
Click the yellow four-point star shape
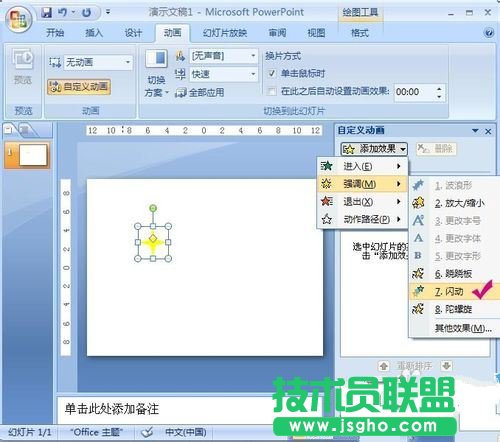(153, 243)
